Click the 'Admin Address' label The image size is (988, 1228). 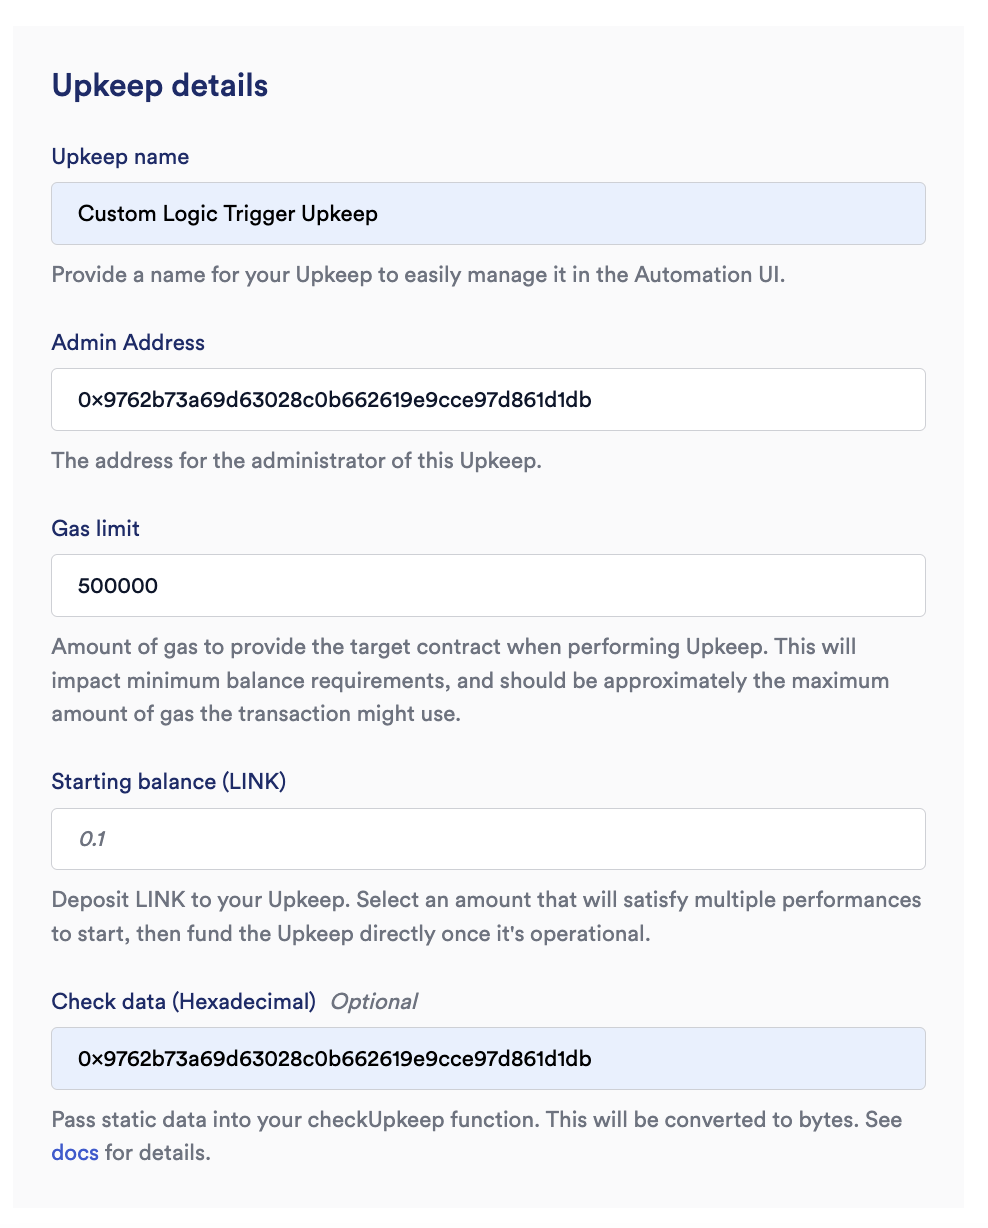pos(128,342)
